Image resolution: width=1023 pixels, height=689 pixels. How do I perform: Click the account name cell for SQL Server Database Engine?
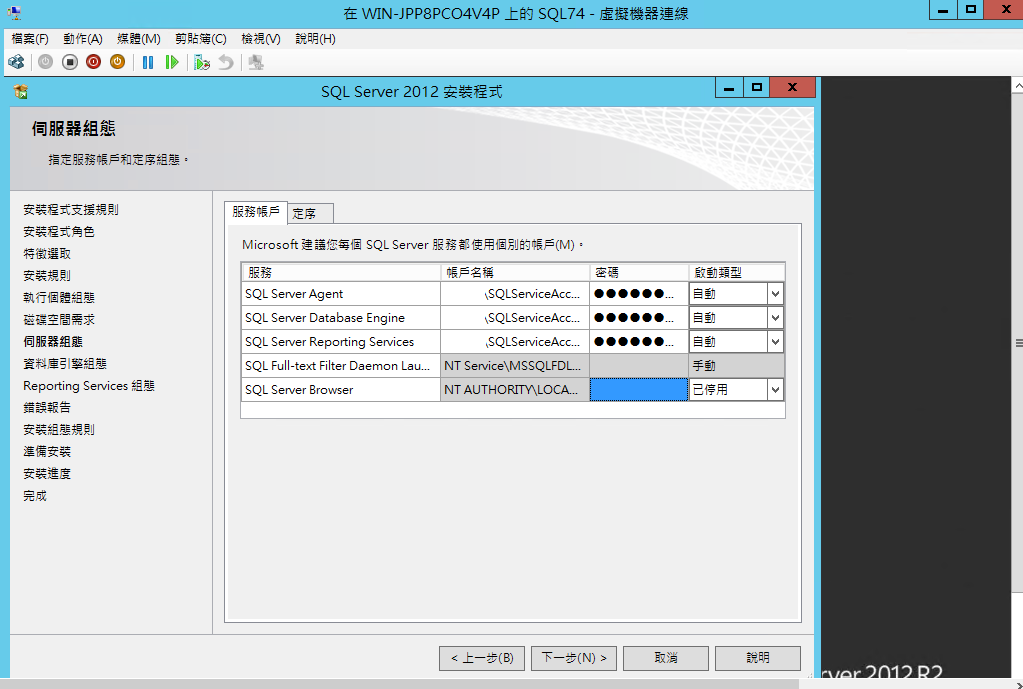tap(515, 318)
